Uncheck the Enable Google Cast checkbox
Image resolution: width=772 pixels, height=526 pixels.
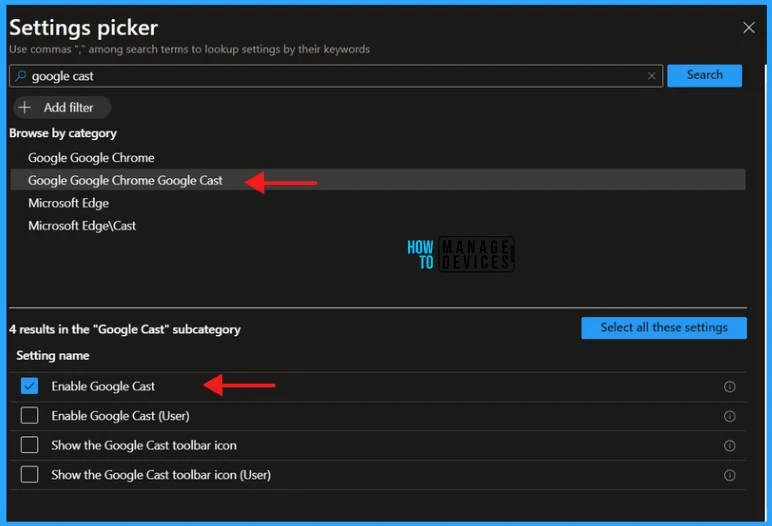30,386
